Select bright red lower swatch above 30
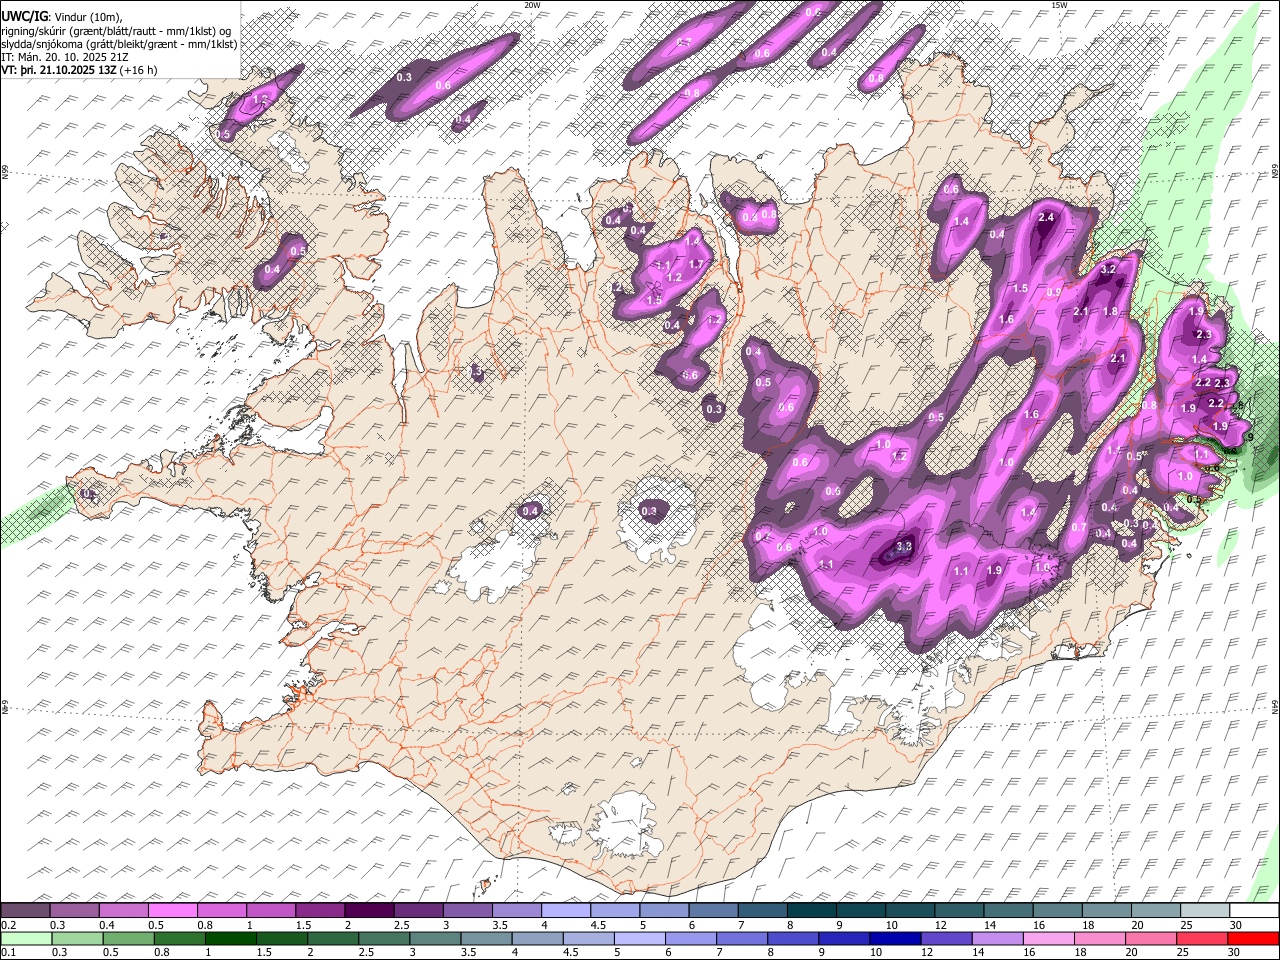Viewport: 1280px width, 960px height. click(x=1254, y=938)
